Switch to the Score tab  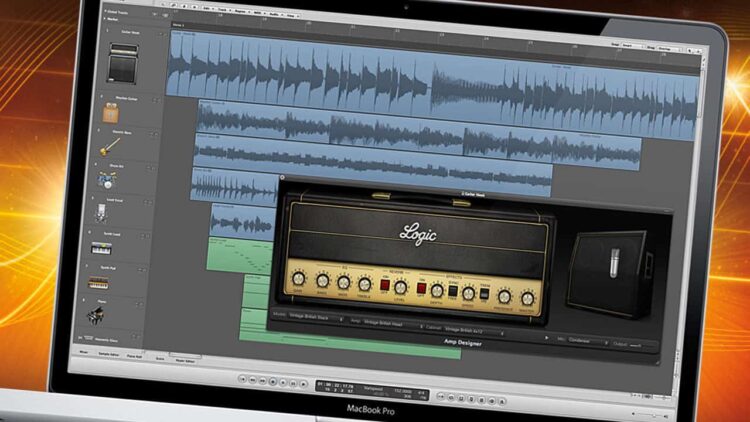[160, 358]
